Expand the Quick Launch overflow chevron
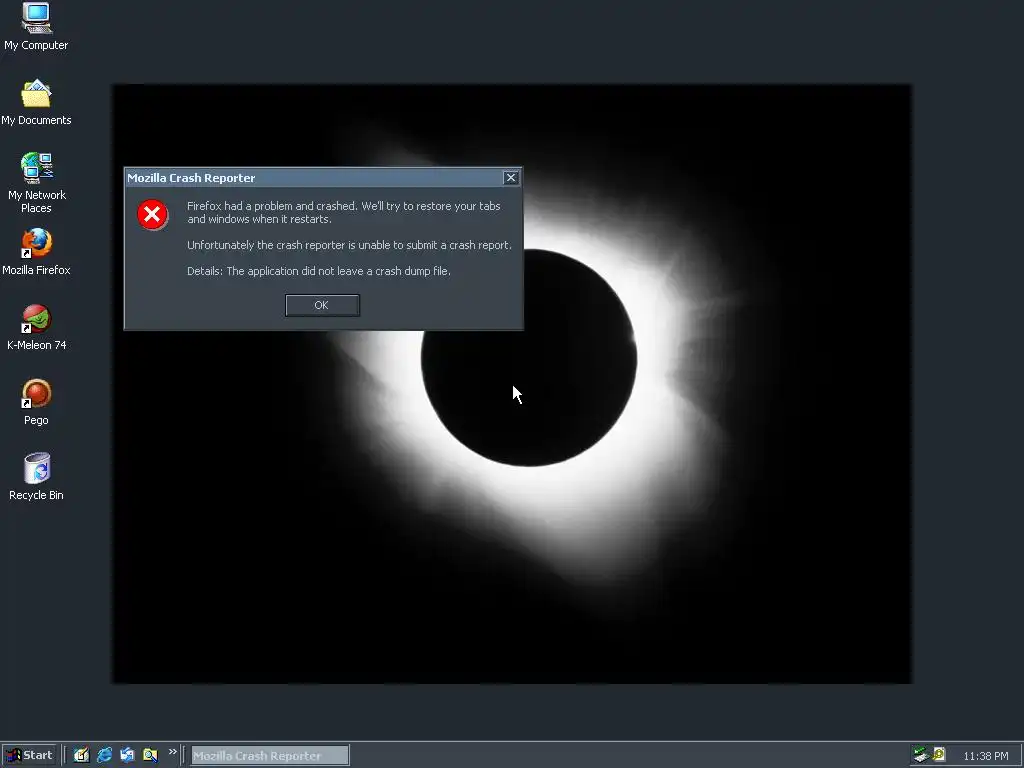1024x768 pixels. pos(172,752)
